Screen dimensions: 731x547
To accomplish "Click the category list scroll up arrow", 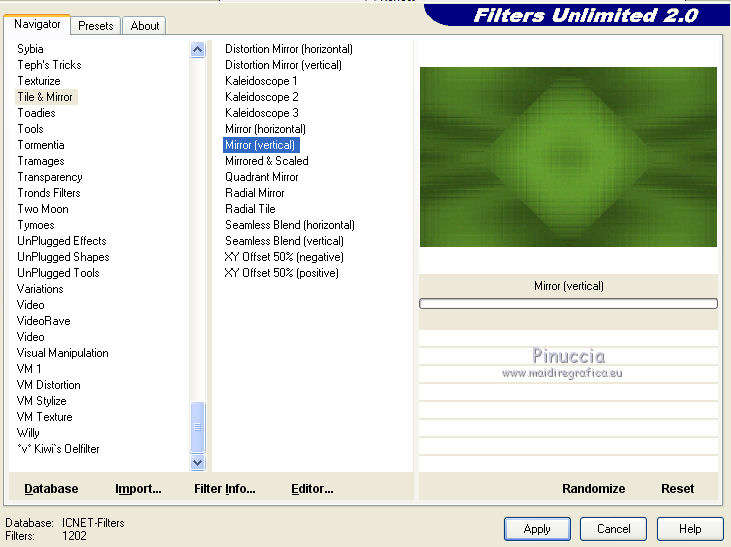I will (198, 49).
